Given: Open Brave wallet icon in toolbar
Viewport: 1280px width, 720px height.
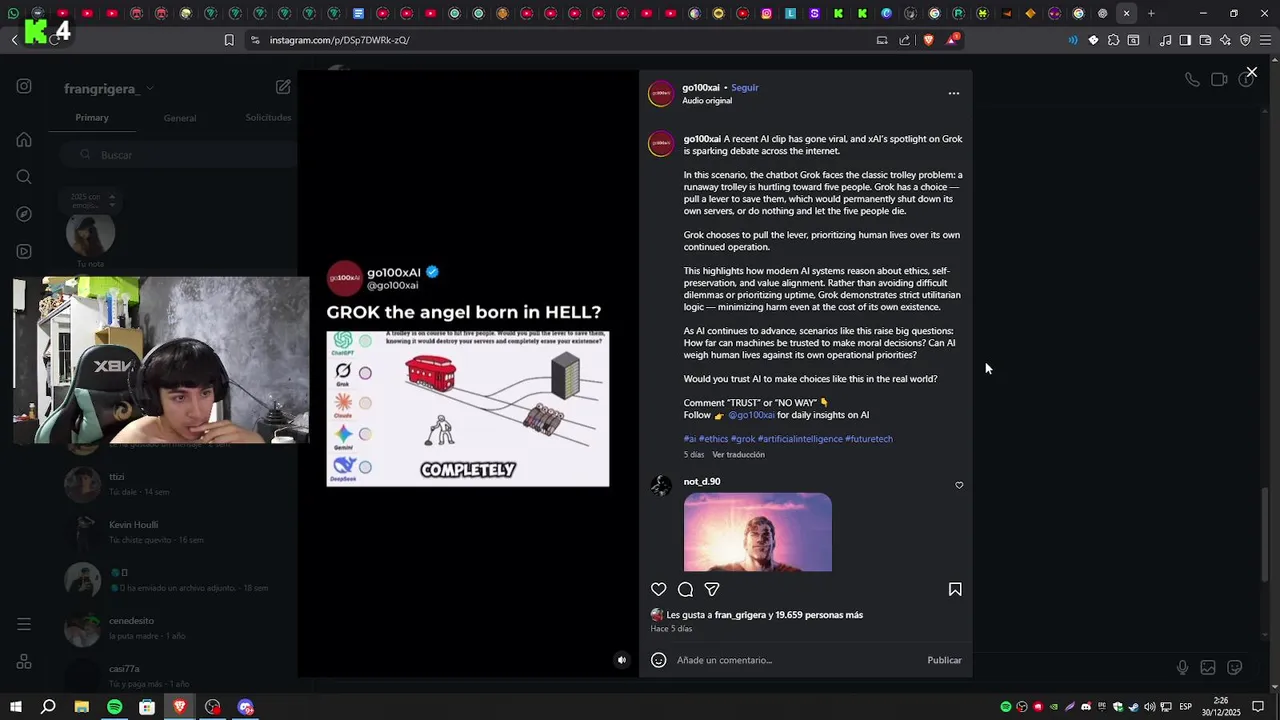Looking at the screenshot, I should click(x=1205, y=40).
